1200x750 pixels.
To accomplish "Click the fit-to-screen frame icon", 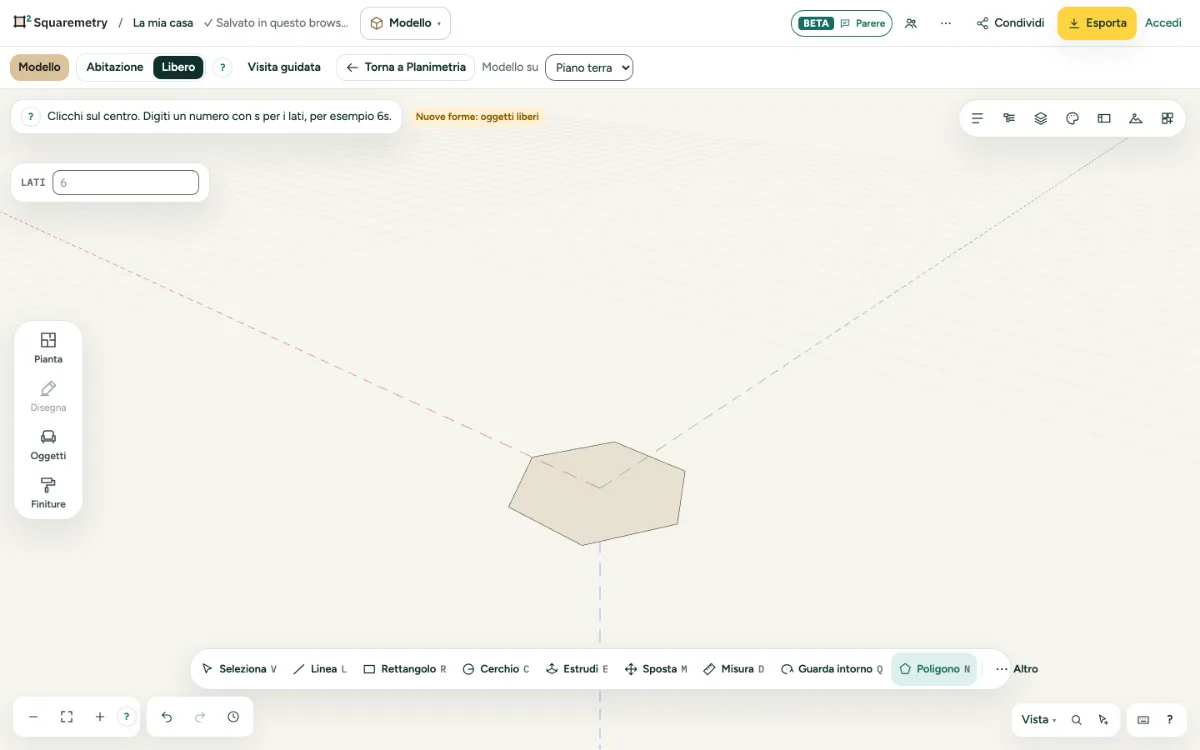I will click(67, 717).
